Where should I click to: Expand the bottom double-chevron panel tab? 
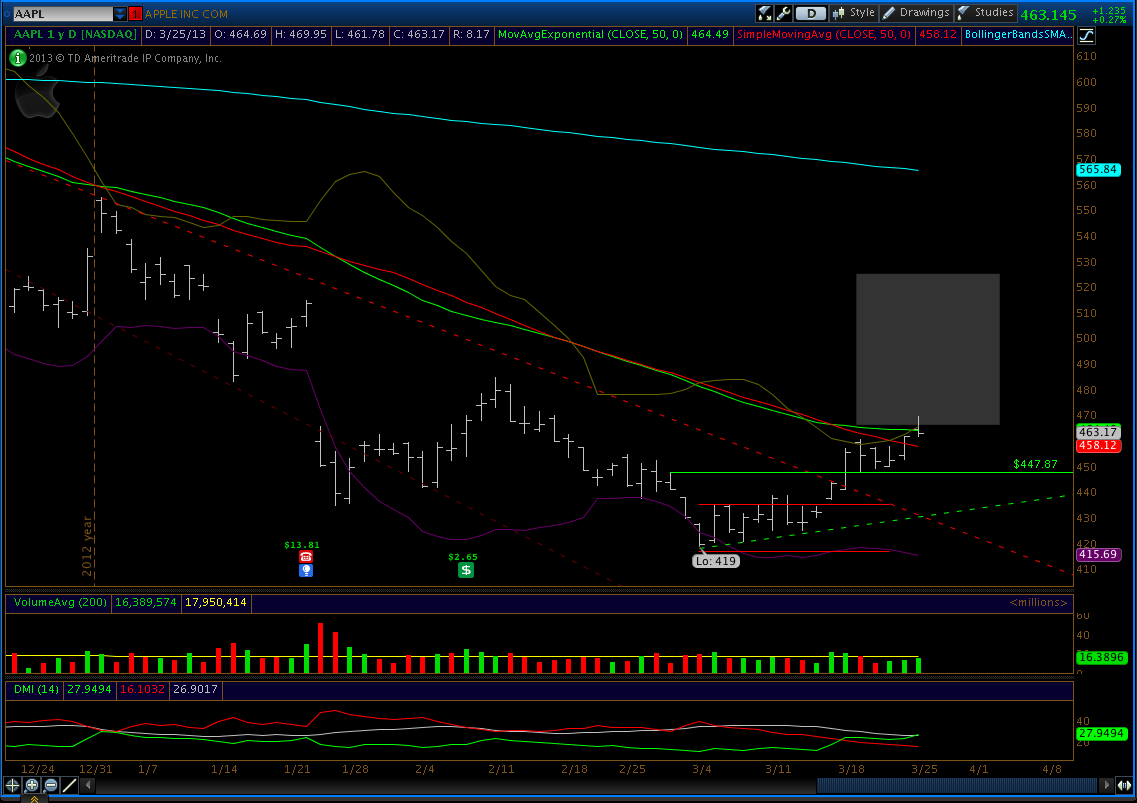(34, 799)
